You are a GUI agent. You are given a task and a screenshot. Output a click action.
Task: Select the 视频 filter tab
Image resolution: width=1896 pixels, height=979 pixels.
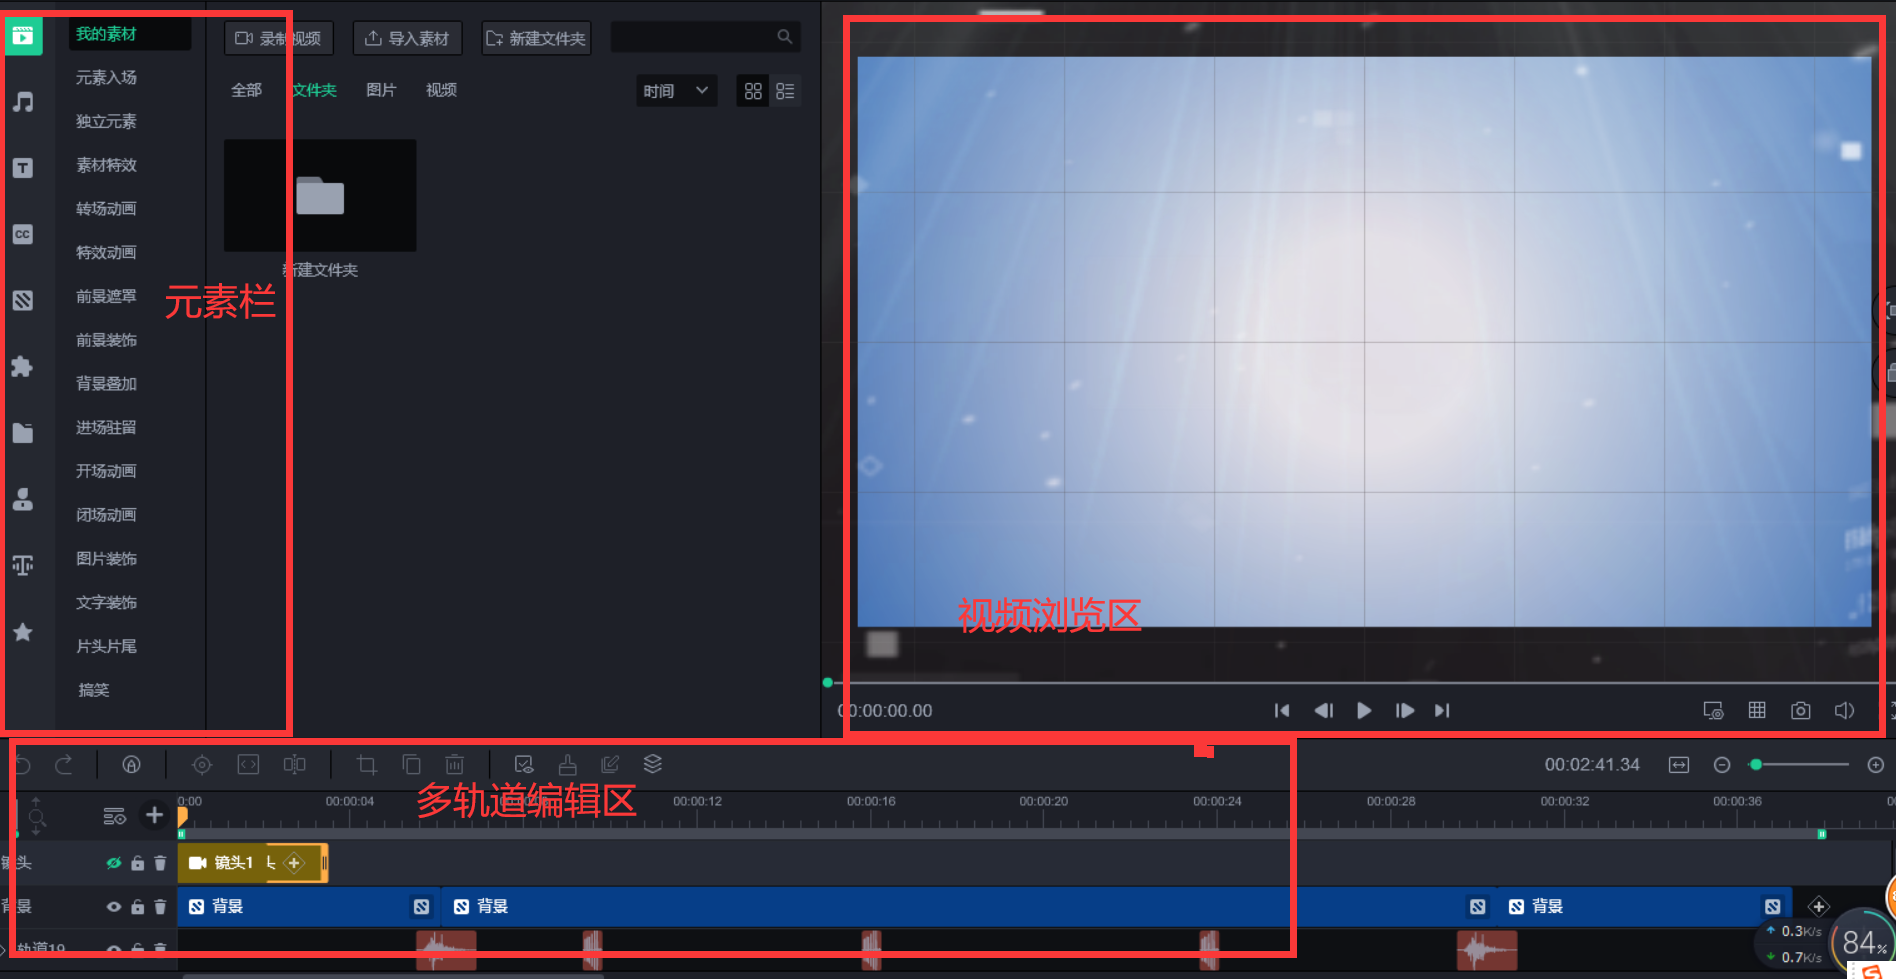441,90
